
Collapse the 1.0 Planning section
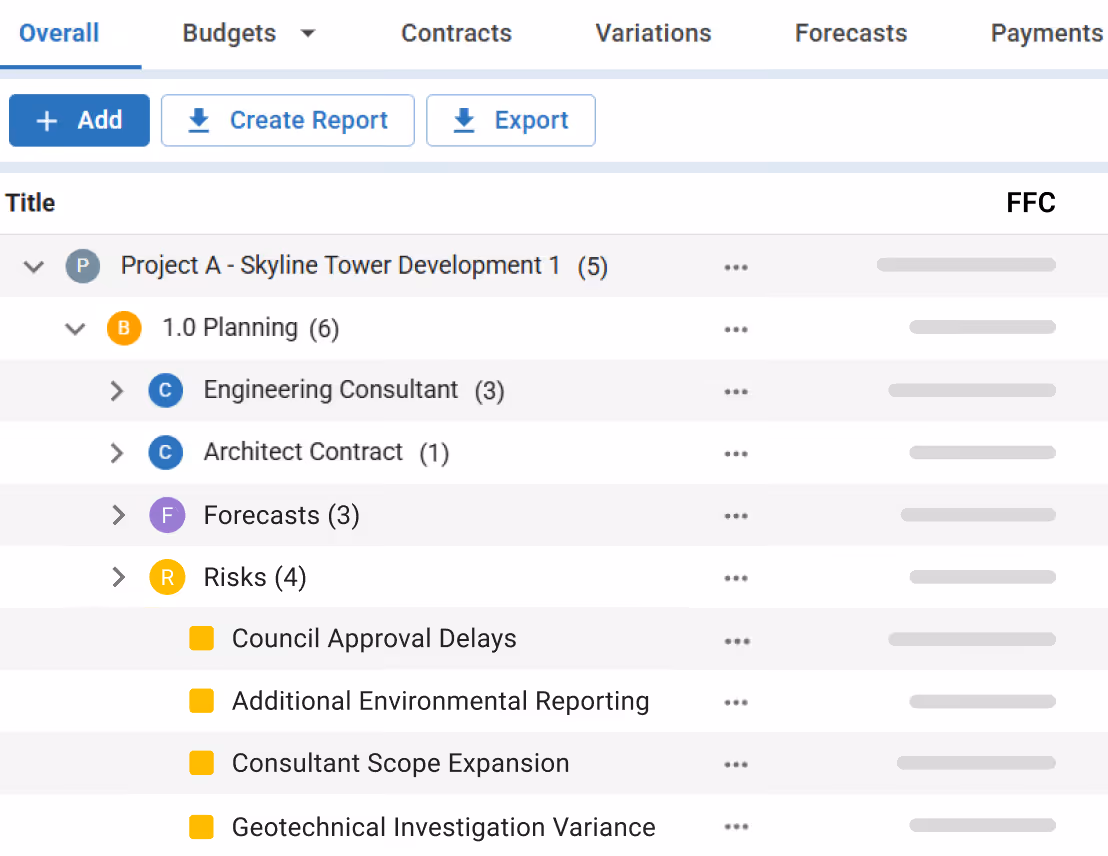[x=75, y=327]
